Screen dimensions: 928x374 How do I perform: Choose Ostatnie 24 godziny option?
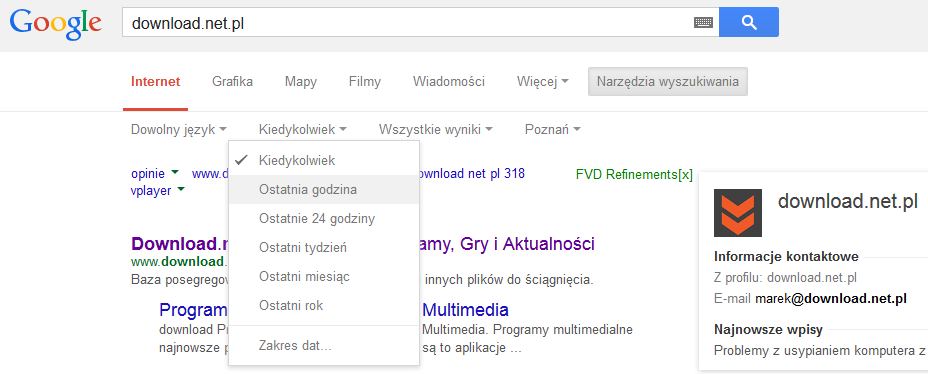pos(324,219)
